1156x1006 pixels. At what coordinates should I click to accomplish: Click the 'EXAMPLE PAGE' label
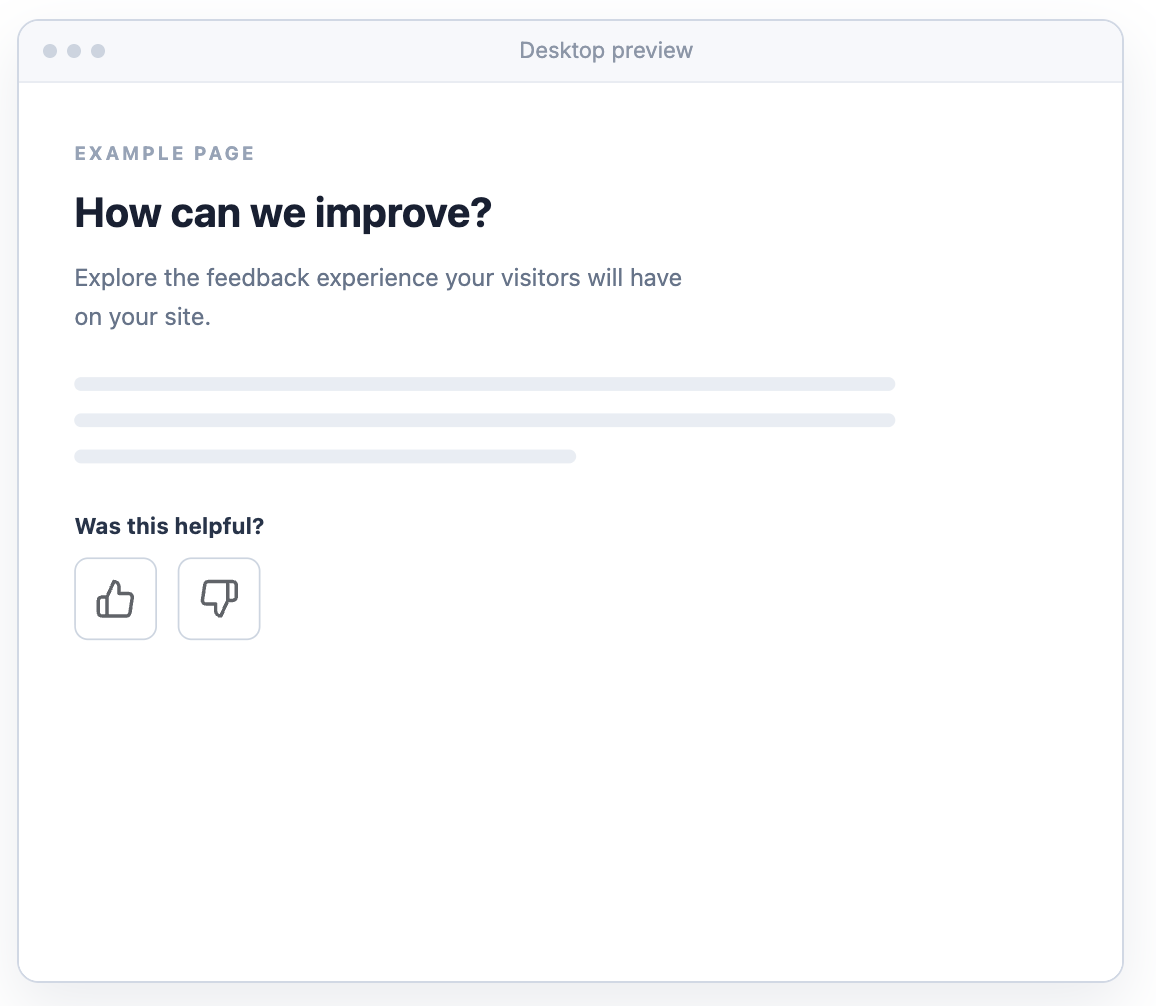pyautogui.click(x=165, y=153)
